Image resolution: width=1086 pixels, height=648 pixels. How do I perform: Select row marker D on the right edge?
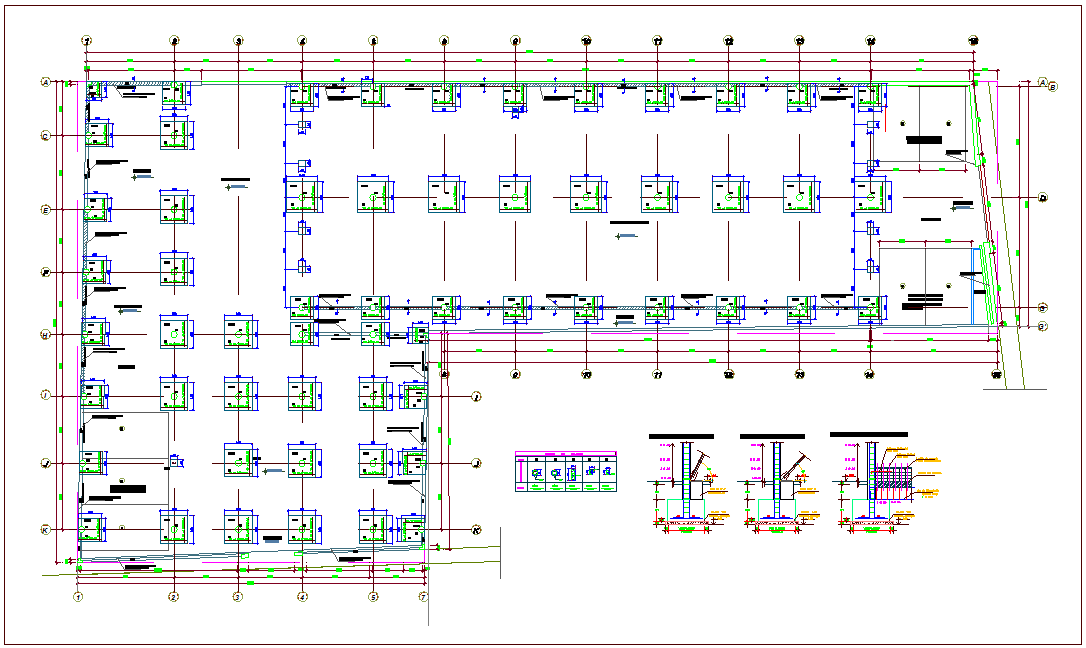[x=1042, y=198]
